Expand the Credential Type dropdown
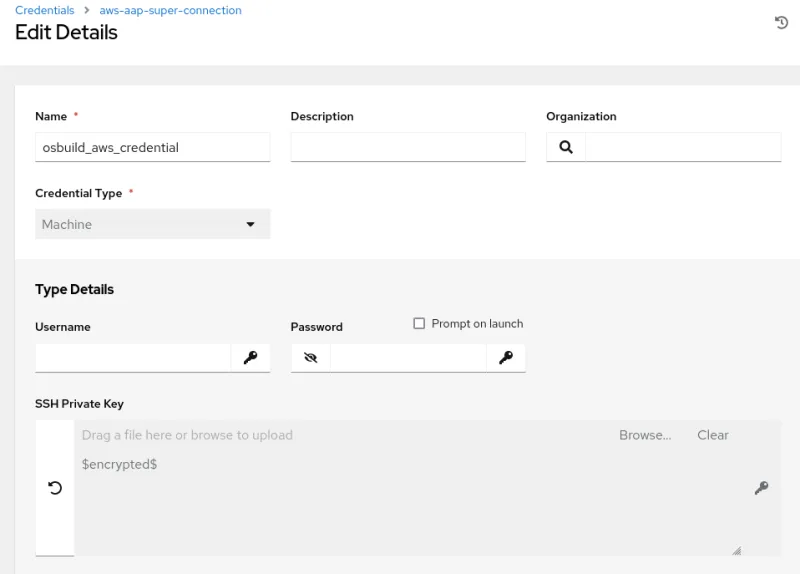 pyautogui.click(x=152, y=224)
